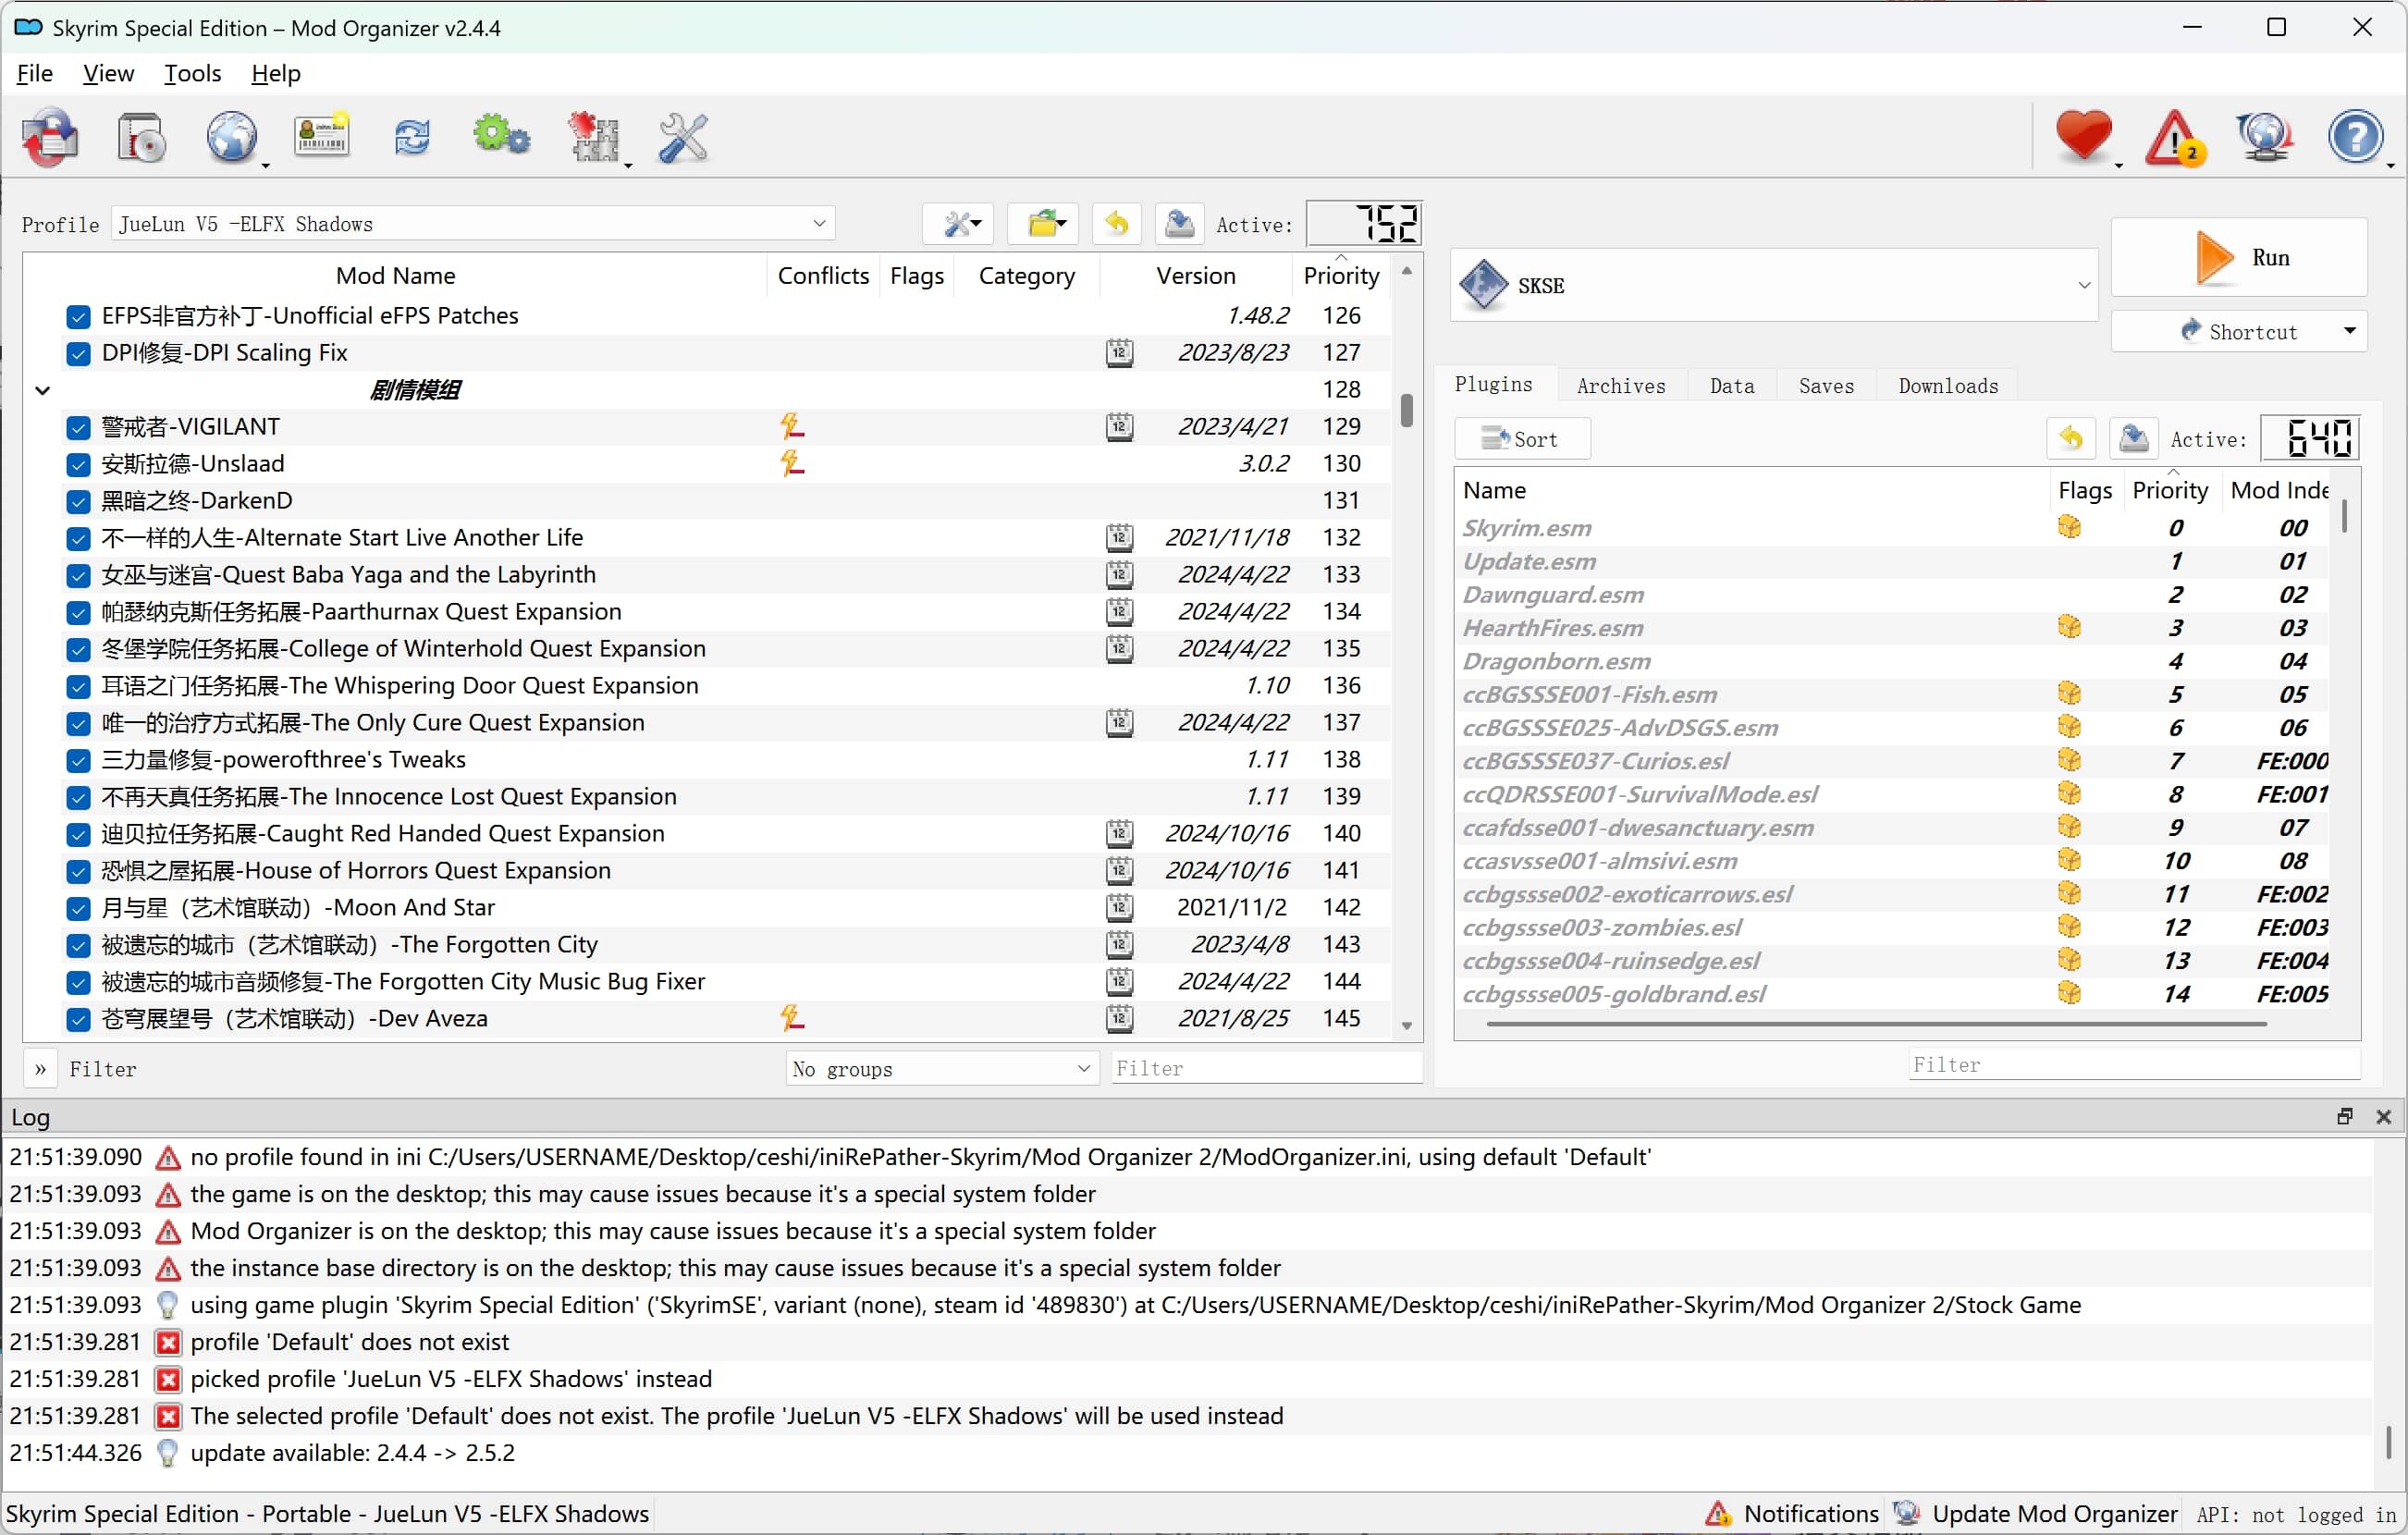Viewport: 2408px width, 1535px height.
Task: Uncheck the DPI Scaling Fix mod
Action: (x=78, y=353)
